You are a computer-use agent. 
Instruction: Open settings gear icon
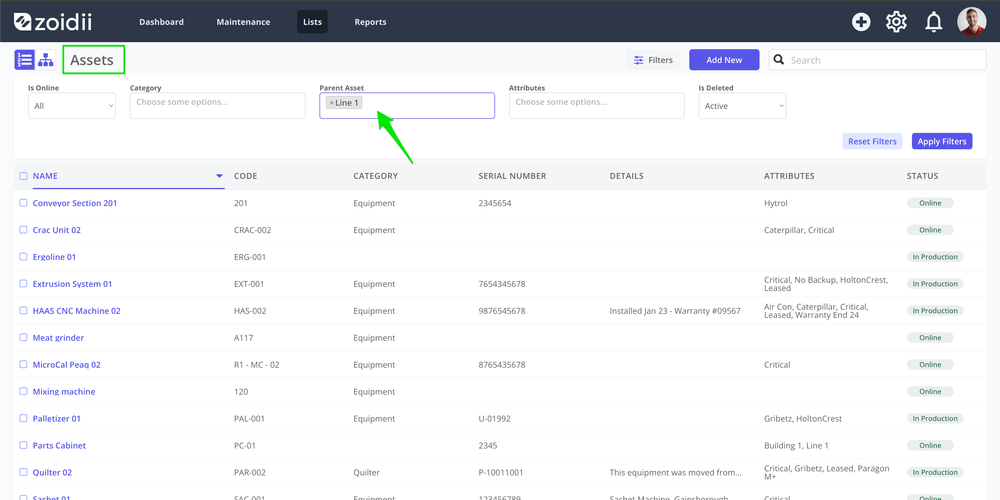[x=896, y=22]
